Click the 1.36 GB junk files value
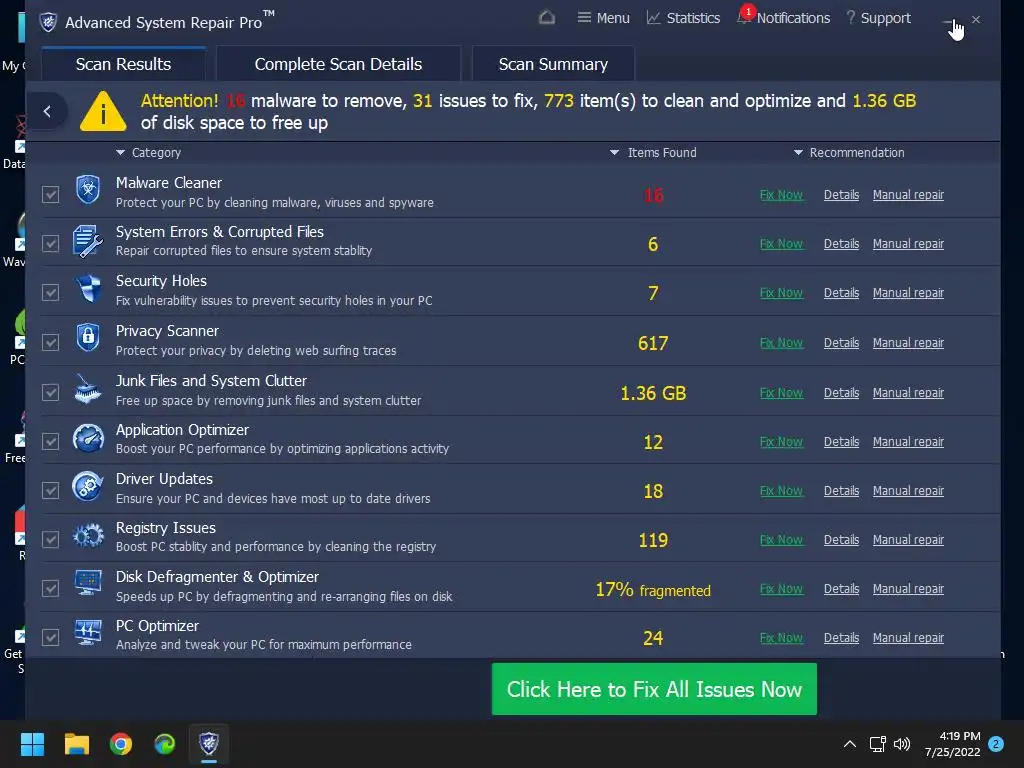The height and width of the screenshot is (768, 1024). 653,393
